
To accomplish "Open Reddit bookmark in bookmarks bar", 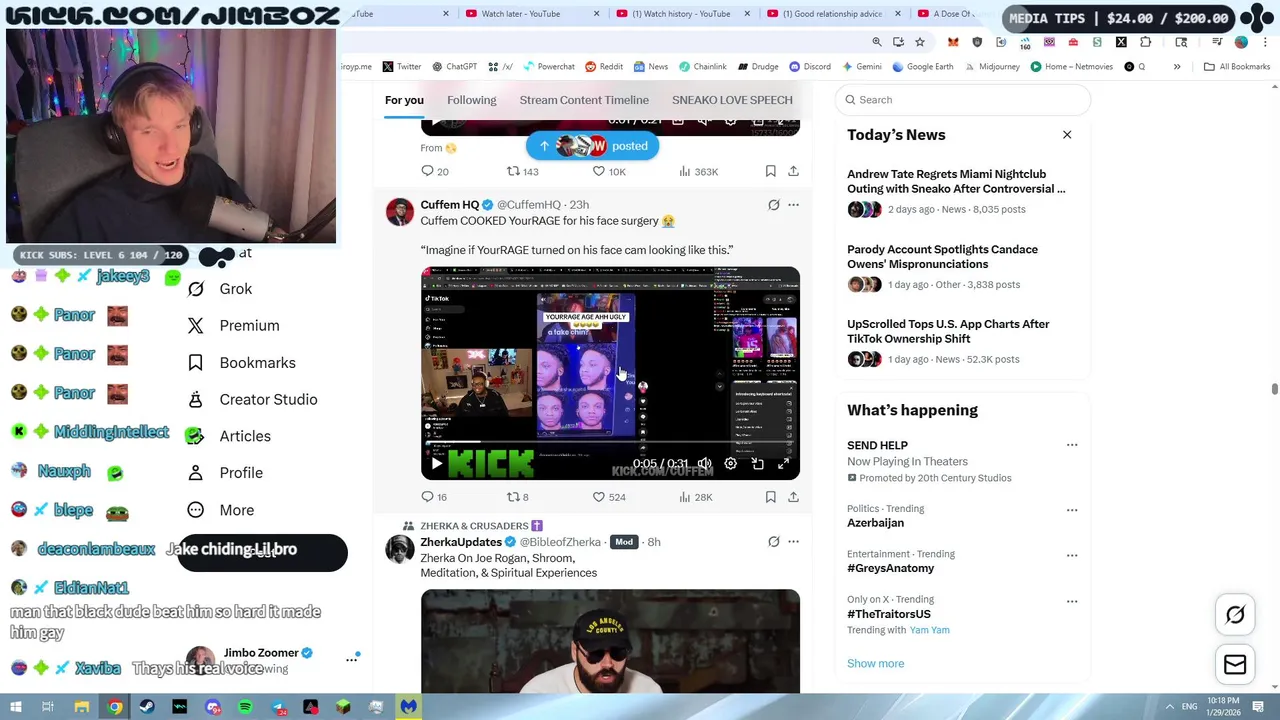I will pyautogui.click(x=604, y=67).
